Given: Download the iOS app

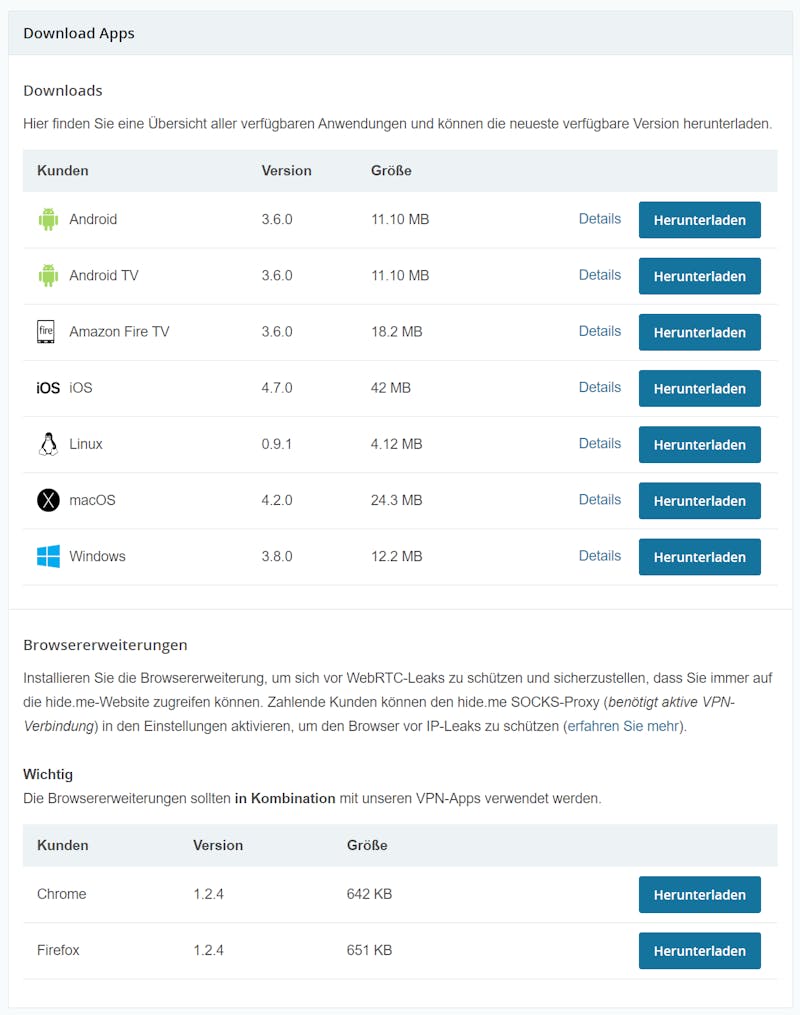Looking at the screenshot, I should point(700,388).
